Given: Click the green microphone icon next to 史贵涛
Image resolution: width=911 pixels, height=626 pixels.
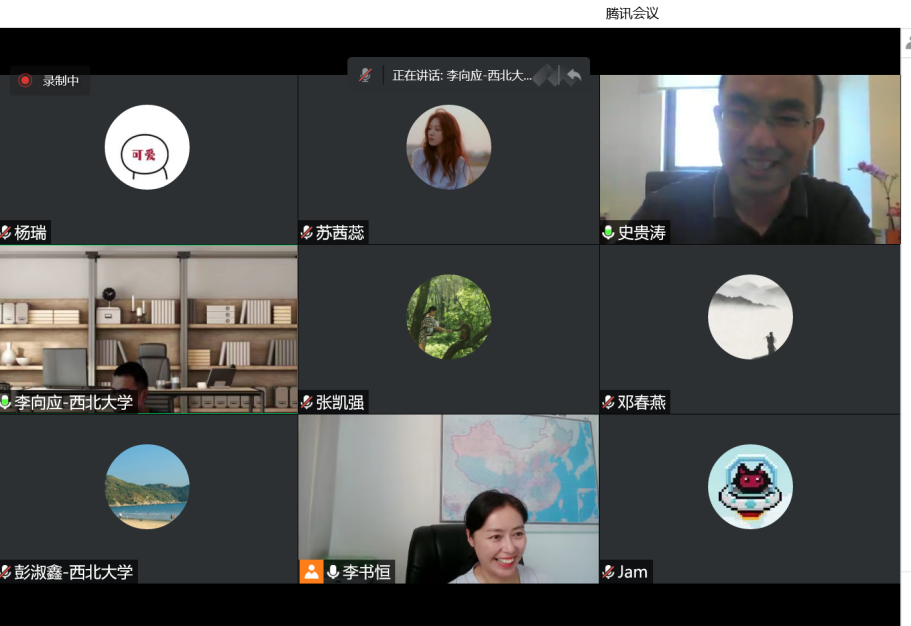Looking at the screenshot, I should (608, 233).
